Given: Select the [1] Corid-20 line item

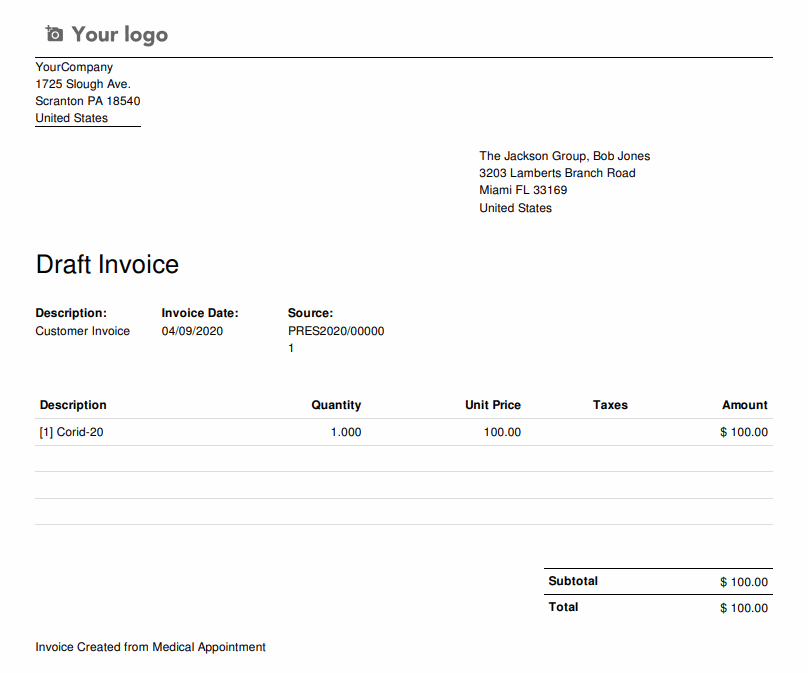Looking at the screenshot, I should [71, 432].
